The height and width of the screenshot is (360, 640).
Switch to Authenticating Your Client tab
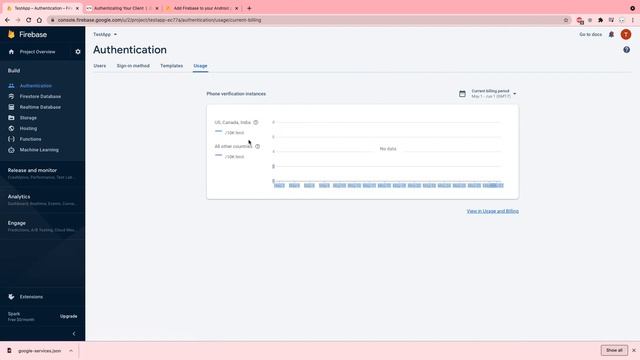click(122, 8)
